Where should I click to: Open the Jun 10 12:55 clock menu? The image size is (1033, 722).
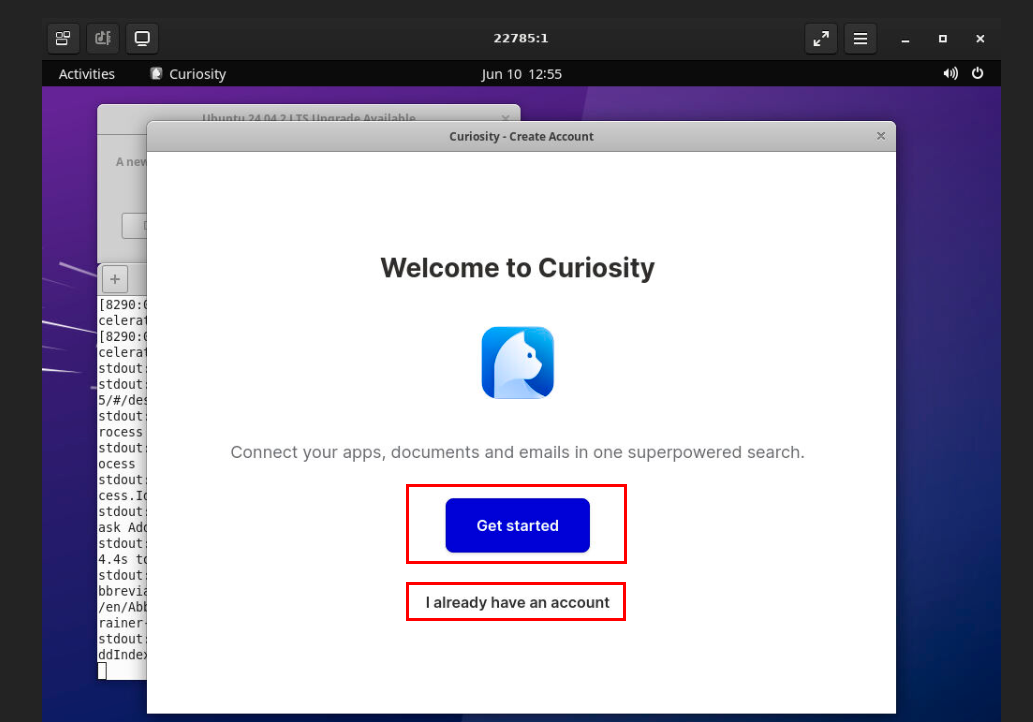[x=521, y=74]
